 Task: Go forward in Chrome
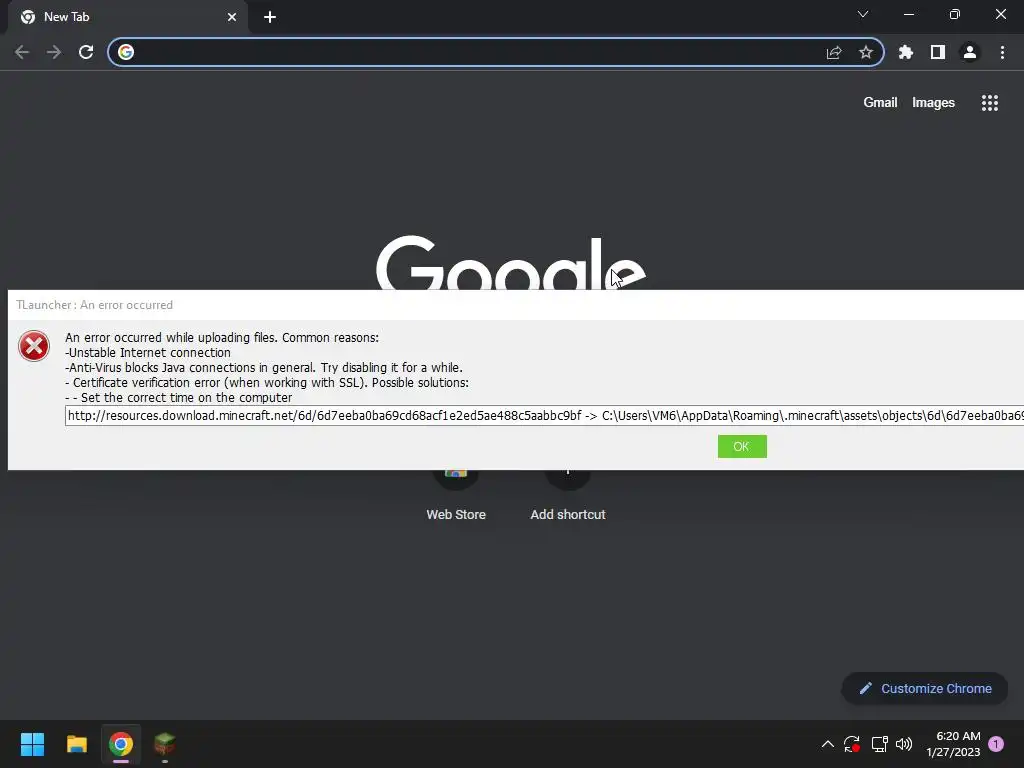tap(54, 52)
